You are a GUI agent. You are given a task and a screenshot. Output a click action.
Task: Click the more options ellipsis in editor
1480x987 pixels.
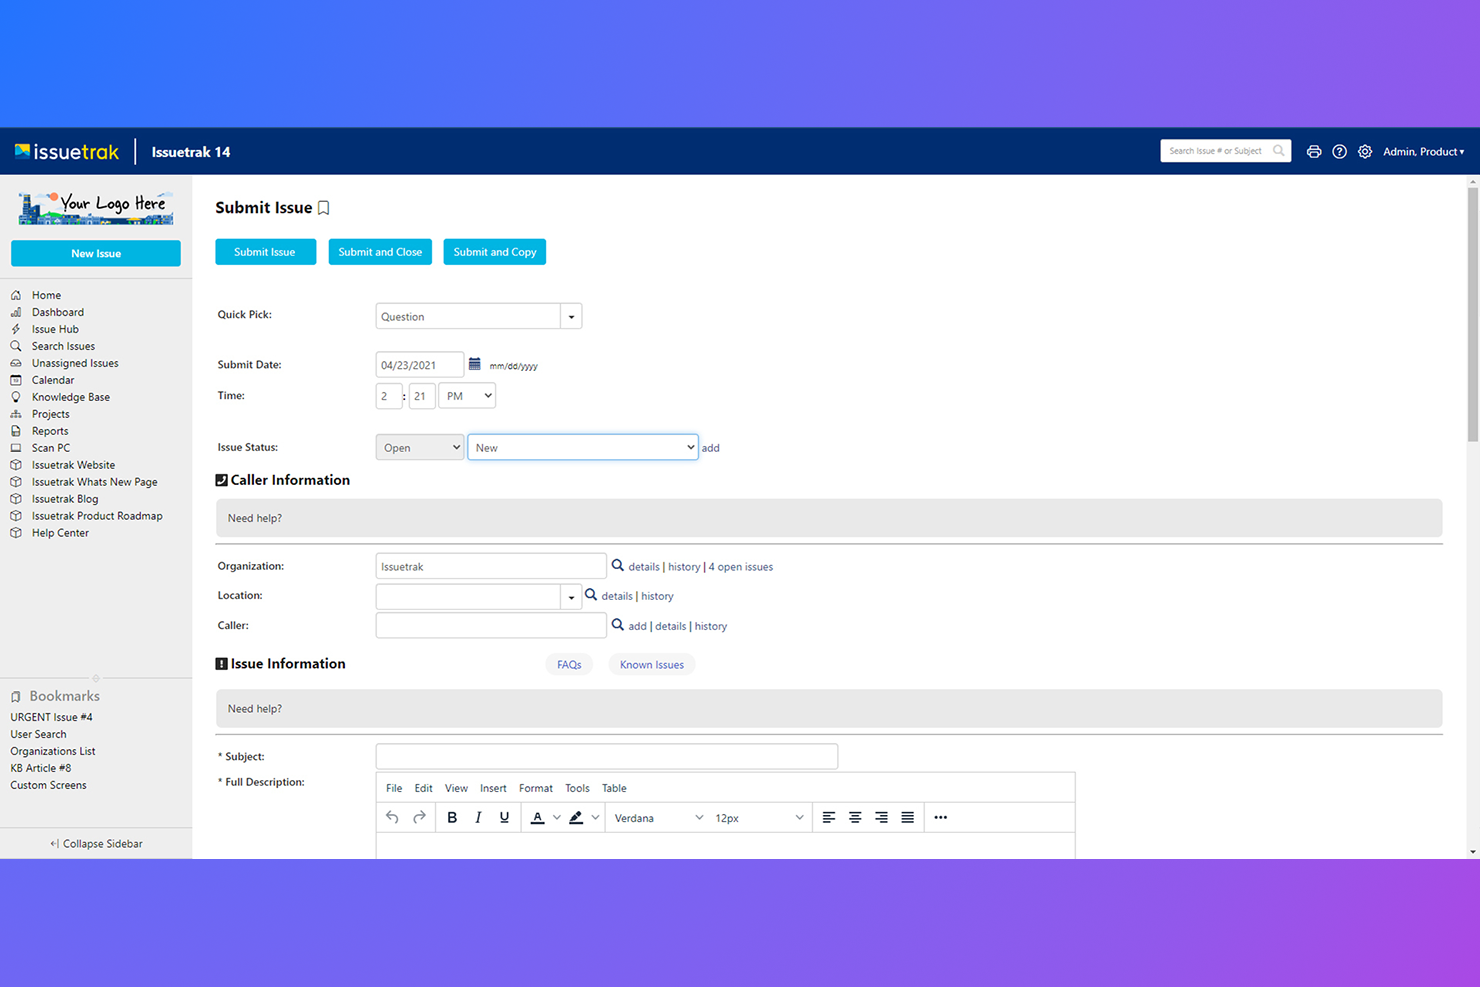click(940, 818)
